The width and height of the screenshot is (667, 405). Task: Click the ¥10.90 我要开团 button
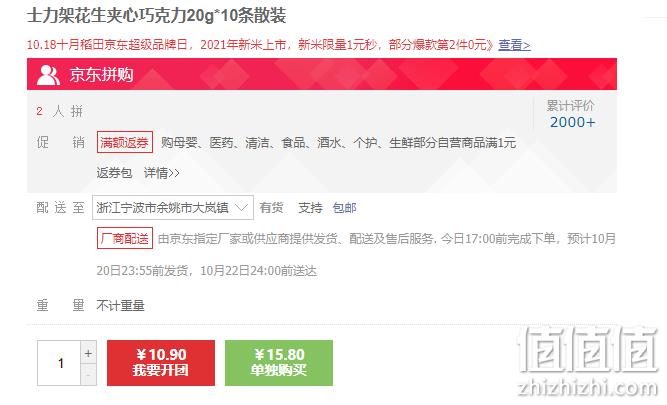click(161, 363)
